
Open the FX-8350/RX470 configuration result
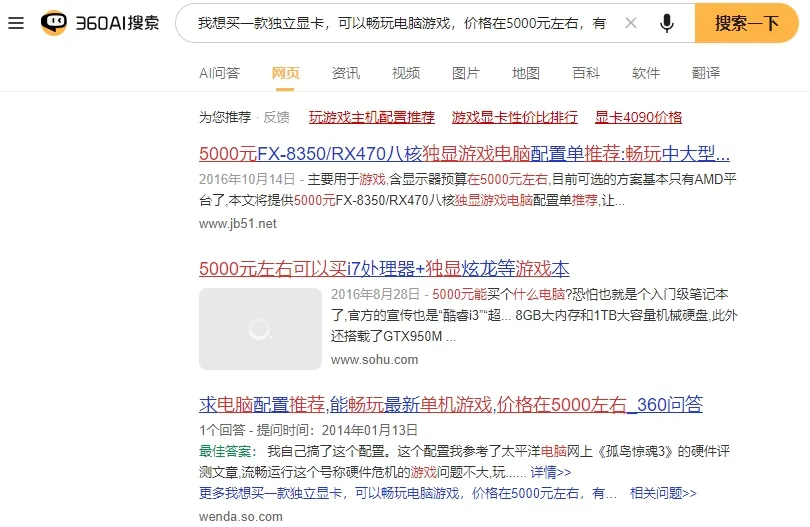pyautogui.click(x=464, y=155)
